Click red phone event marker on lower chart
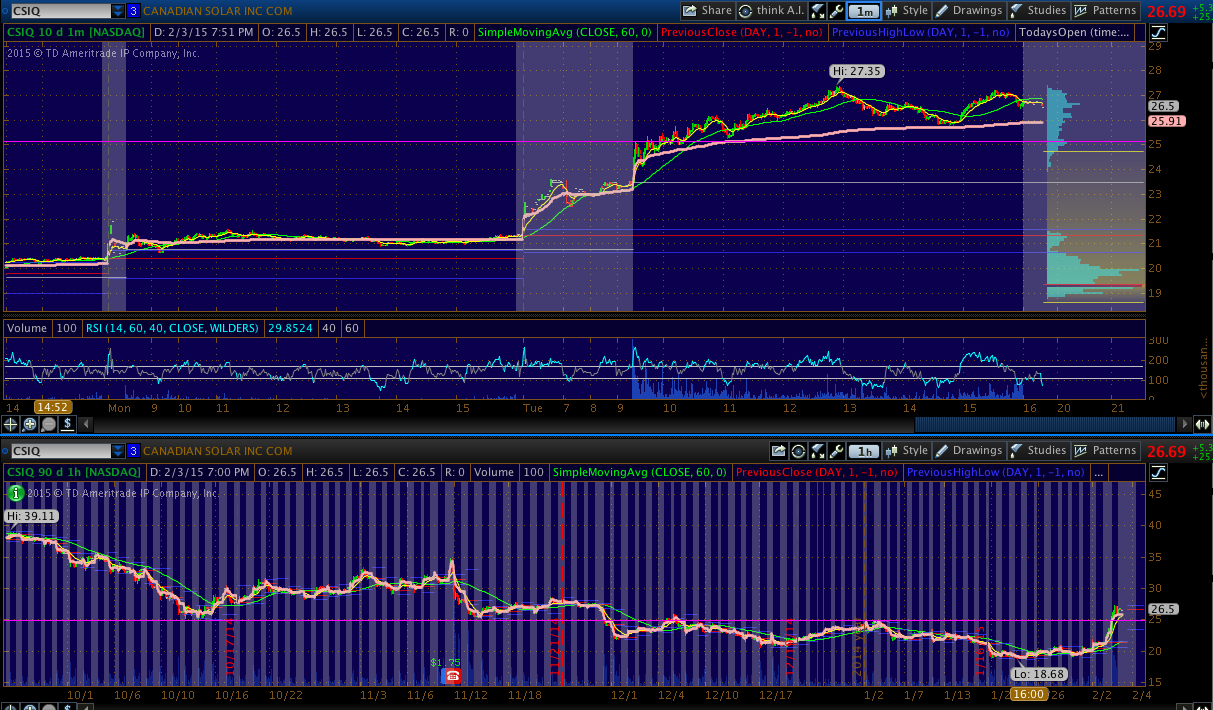The height and width of the screenshot is (710, 1213). [452, 677]
